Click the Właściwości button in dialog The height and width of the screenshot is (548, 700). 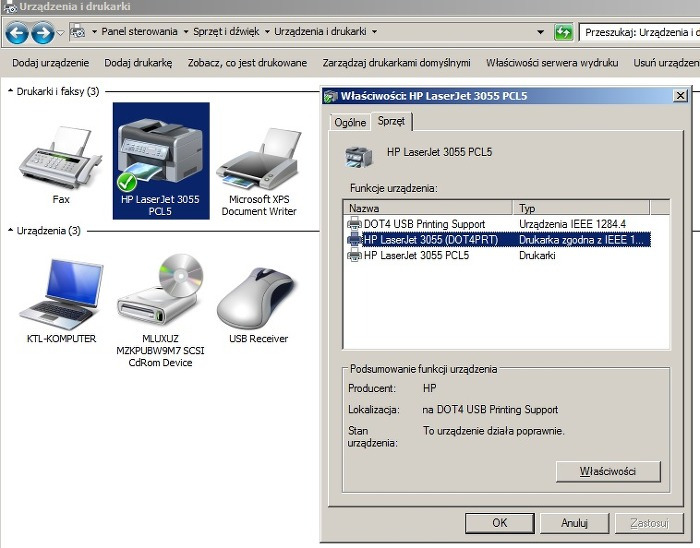[x=608, y=471]
